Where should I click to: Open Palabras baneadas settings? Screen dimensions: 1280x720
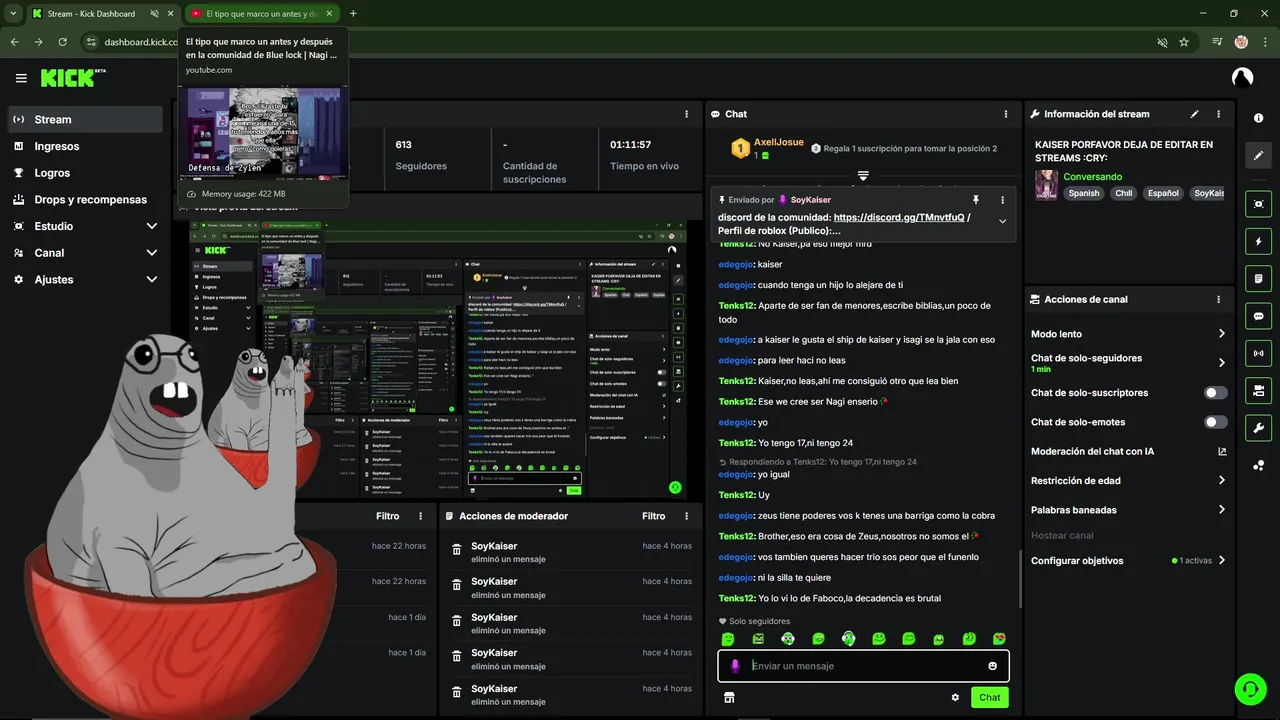point(1128,510)
